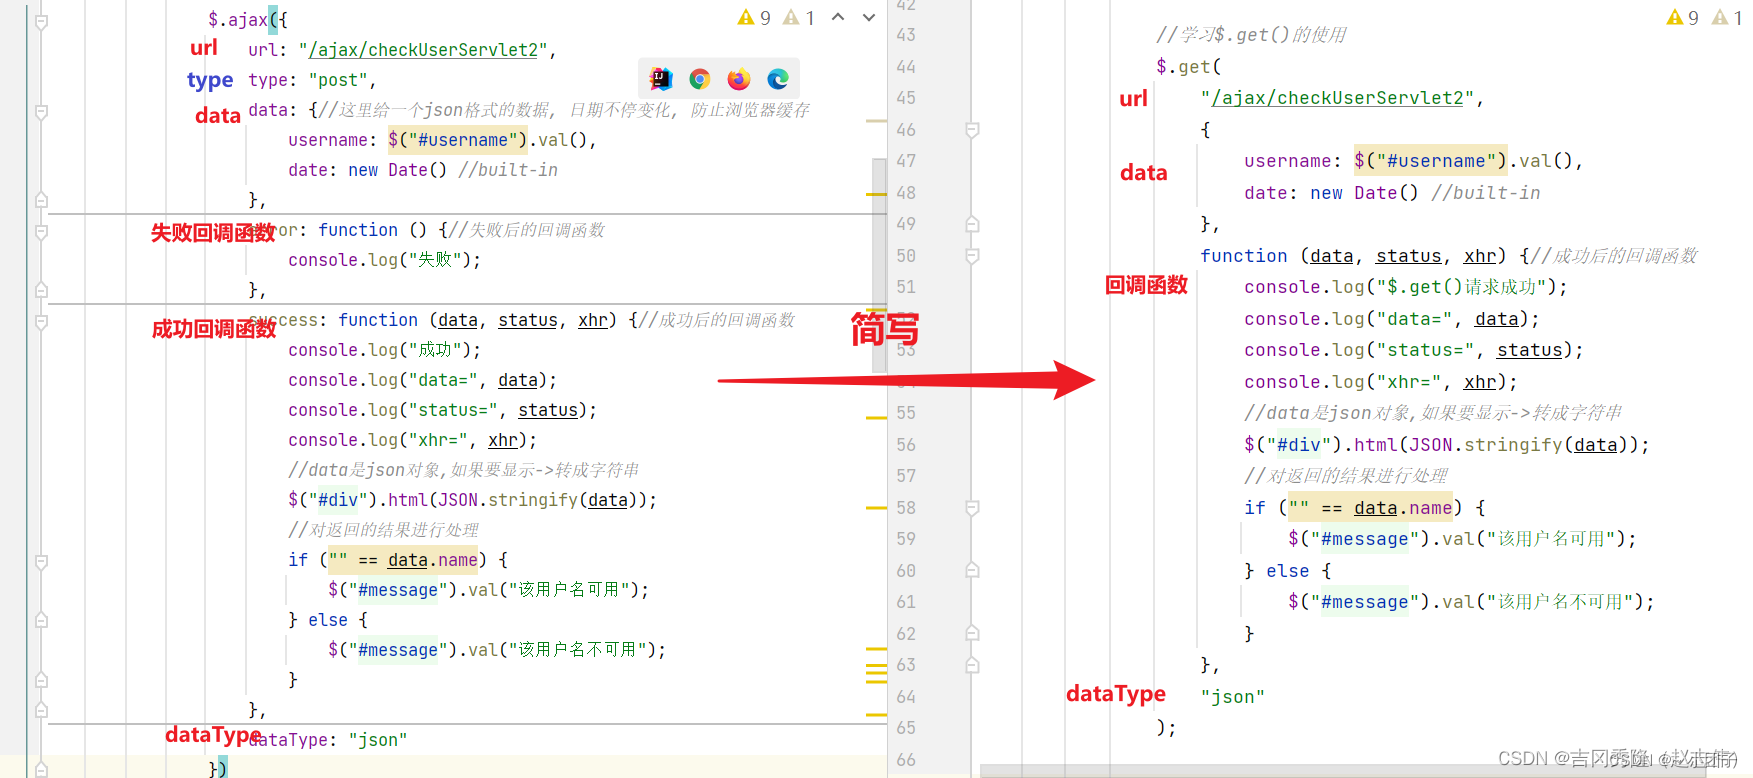
Task: Click the 9 warnings indicator in right editor
Action: (1683, 18)
